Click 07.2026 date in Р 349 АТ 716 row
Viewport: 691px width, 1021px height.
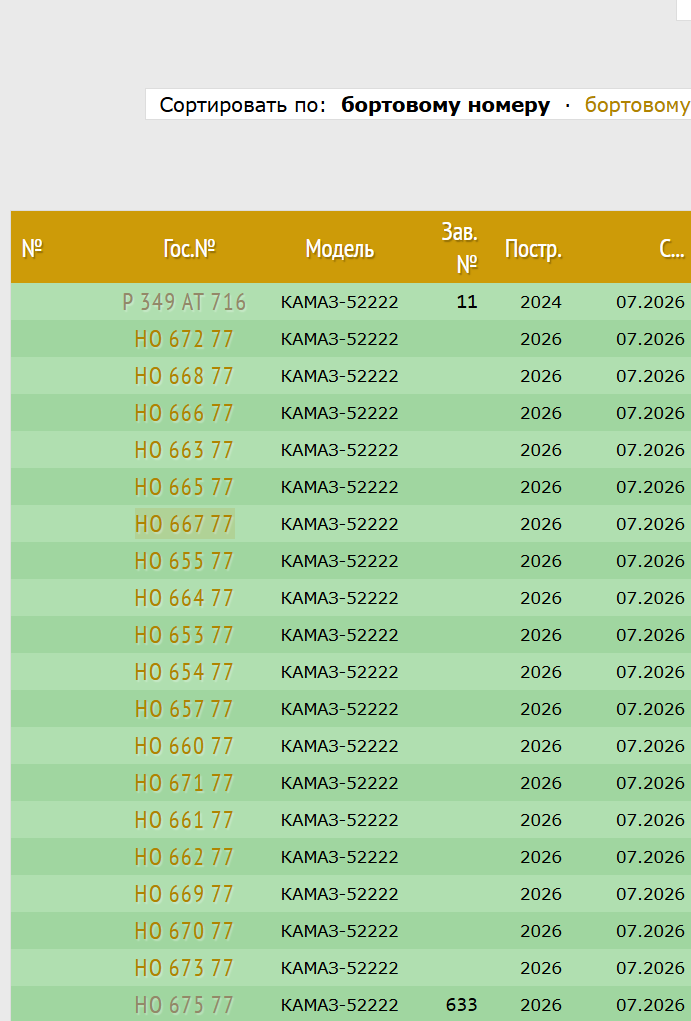point(651,302)
